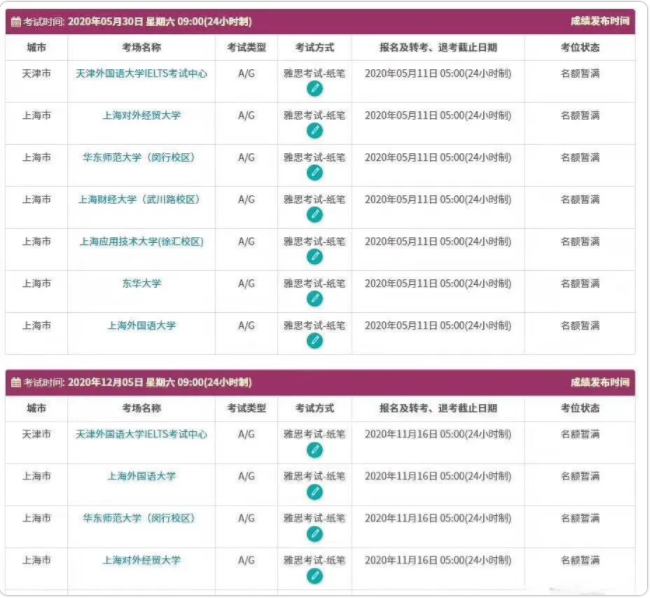The image size is (650, 598).
Task: Click 2020年11月16日 05:00 deadline in 天津外国语大学 row
Action: pos(438,434)
